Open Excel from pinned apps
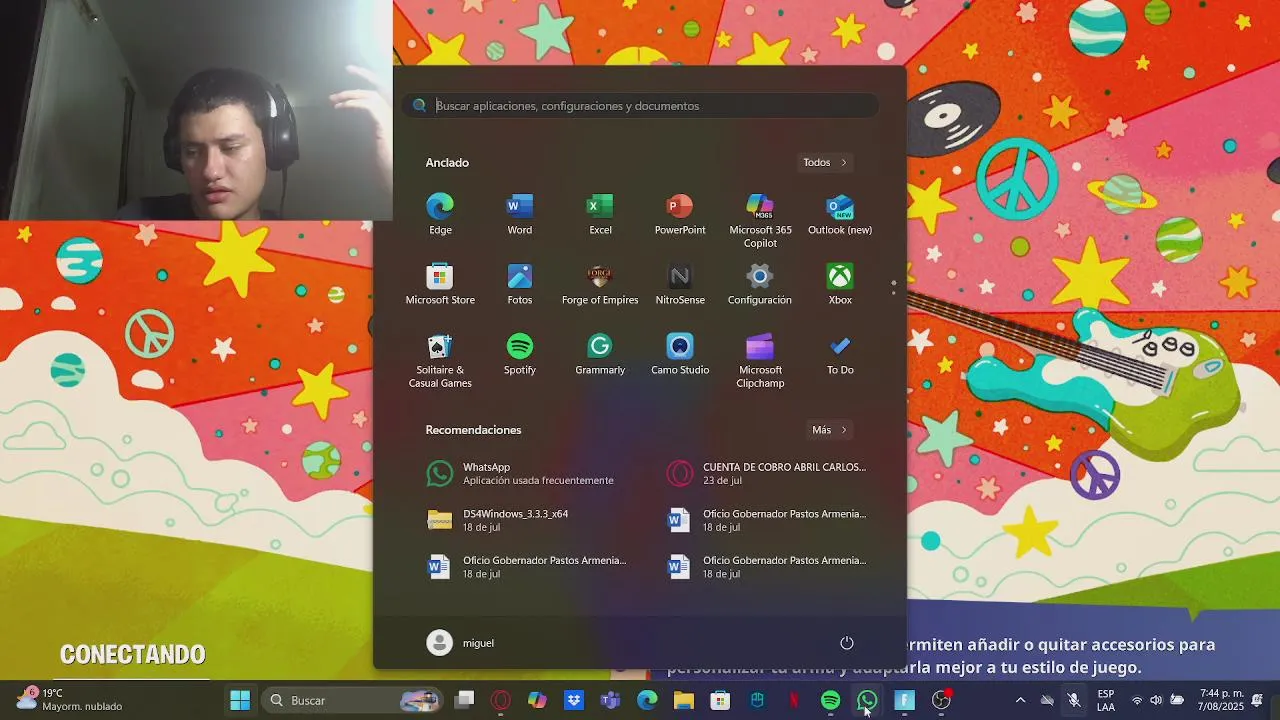 click(x=600, y=215)
